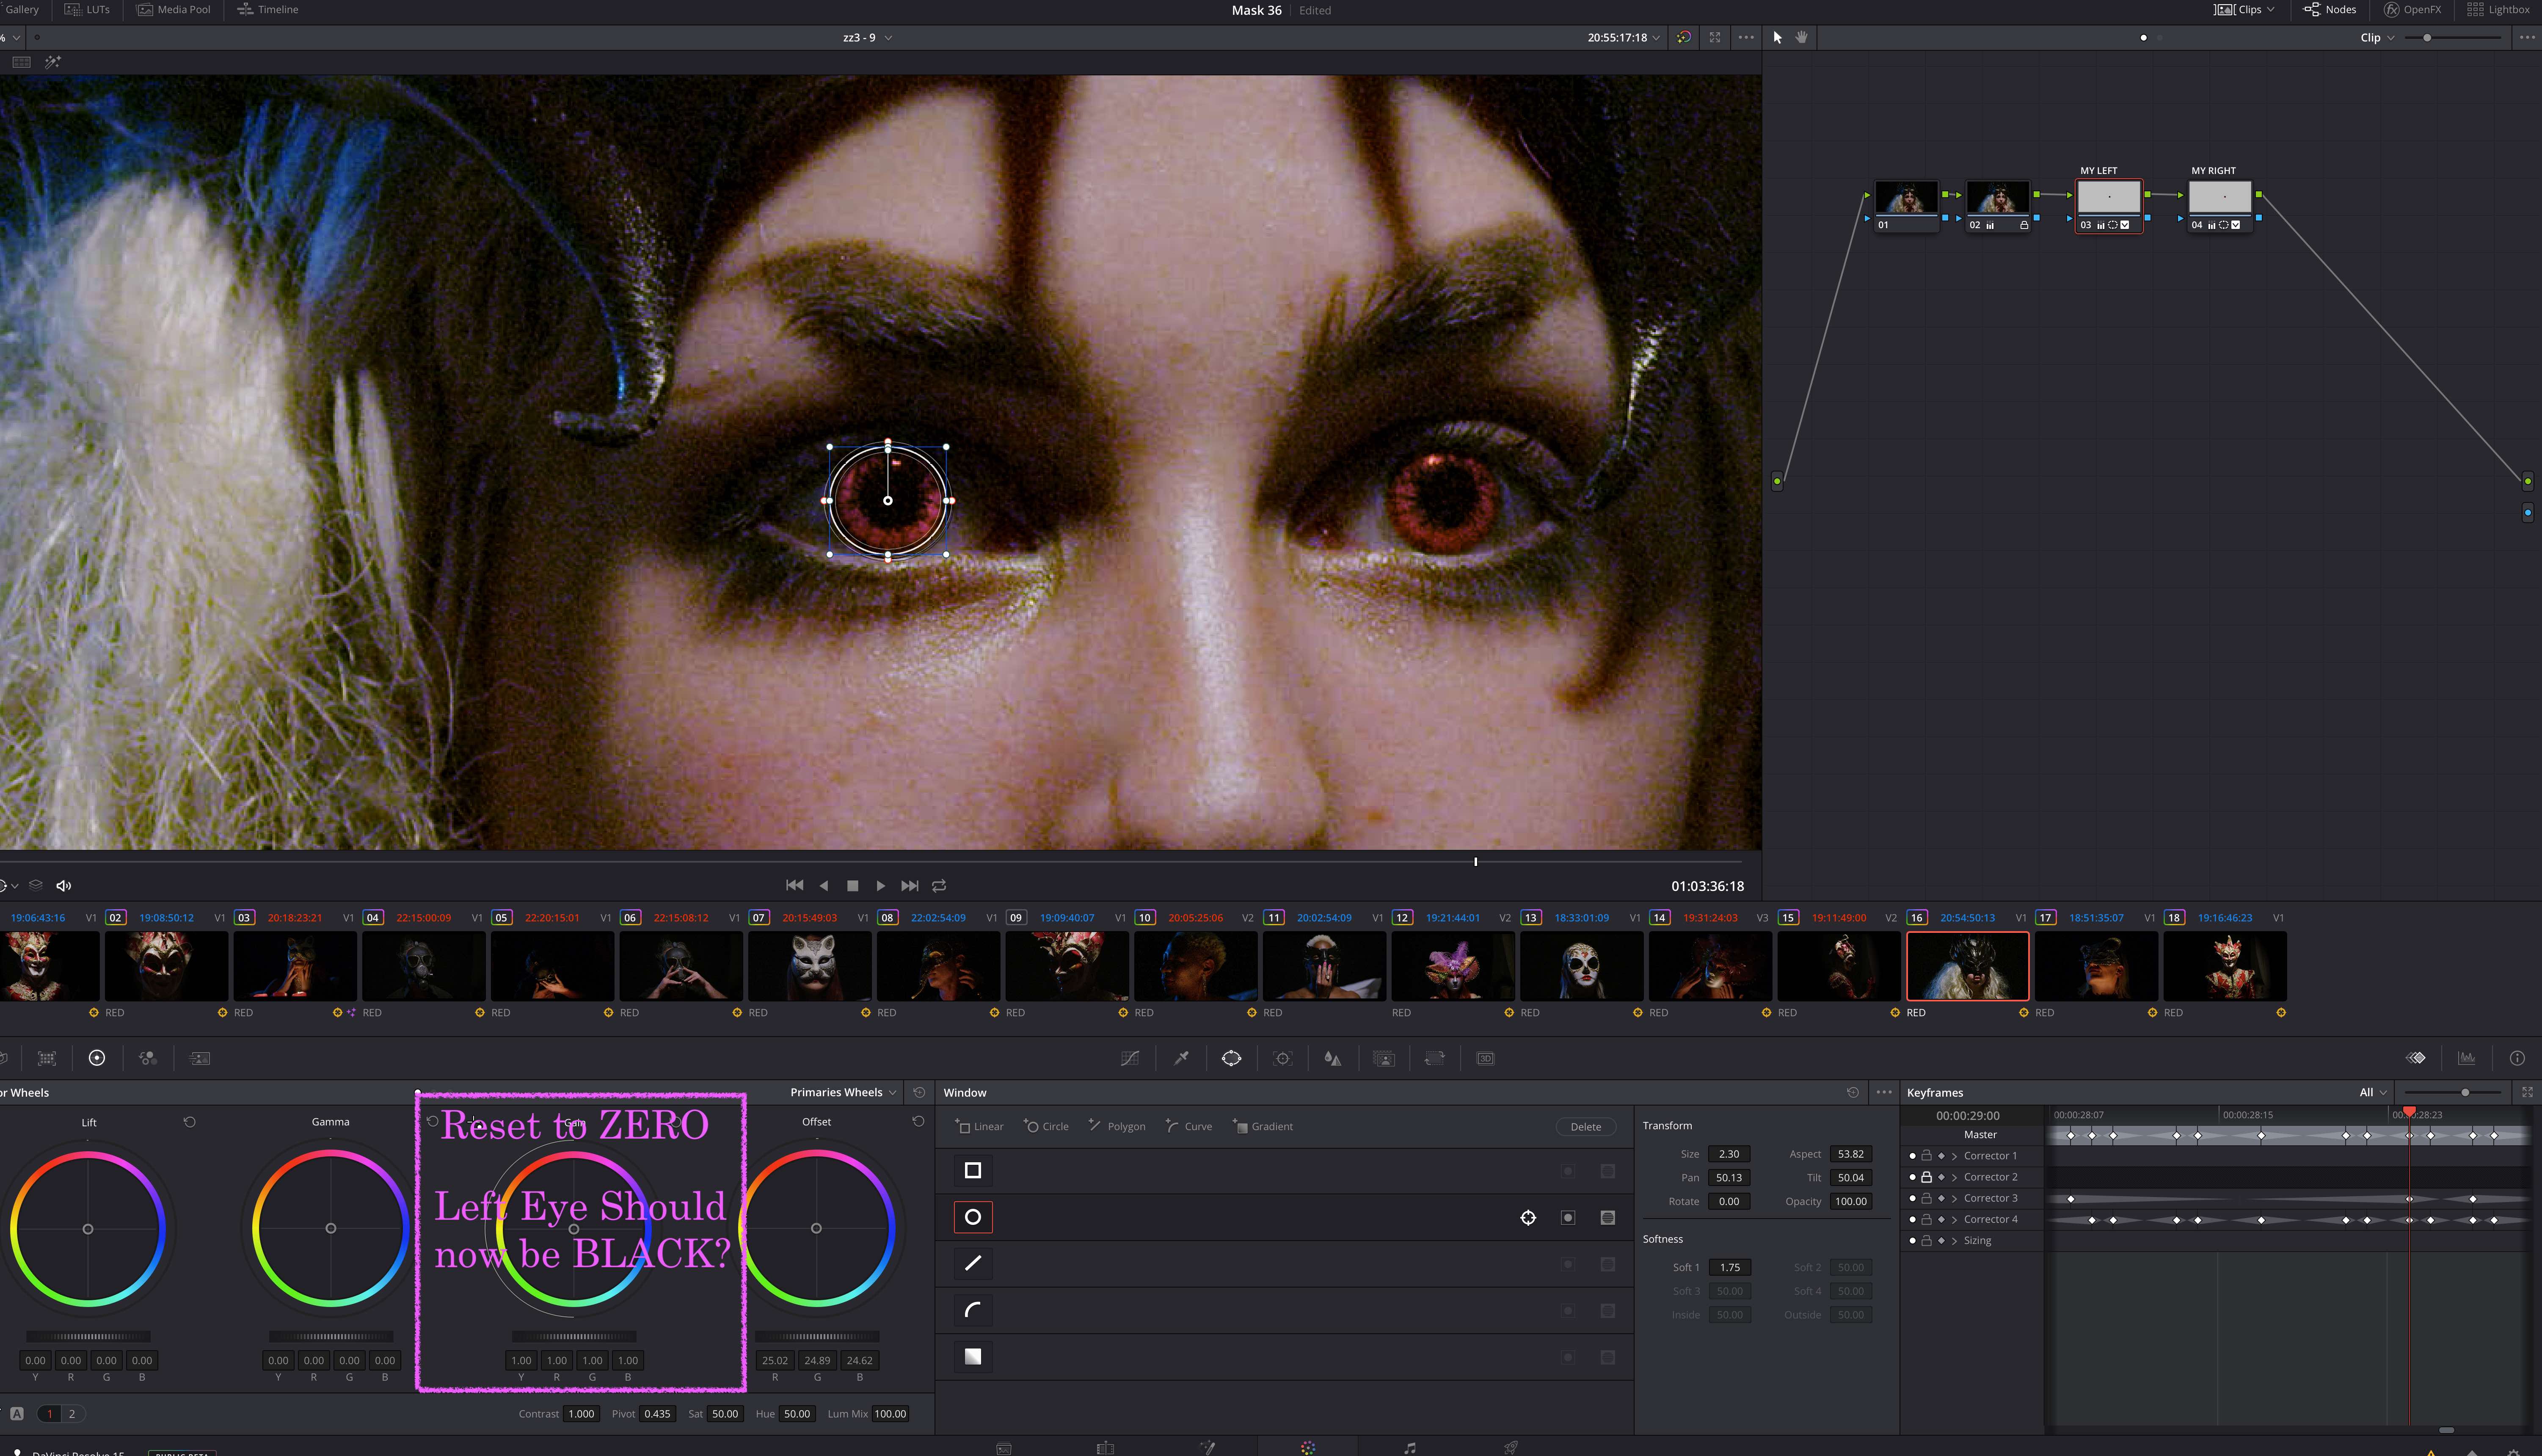Click the split screen viewer icon
2542x1456 pixels.
21,62
